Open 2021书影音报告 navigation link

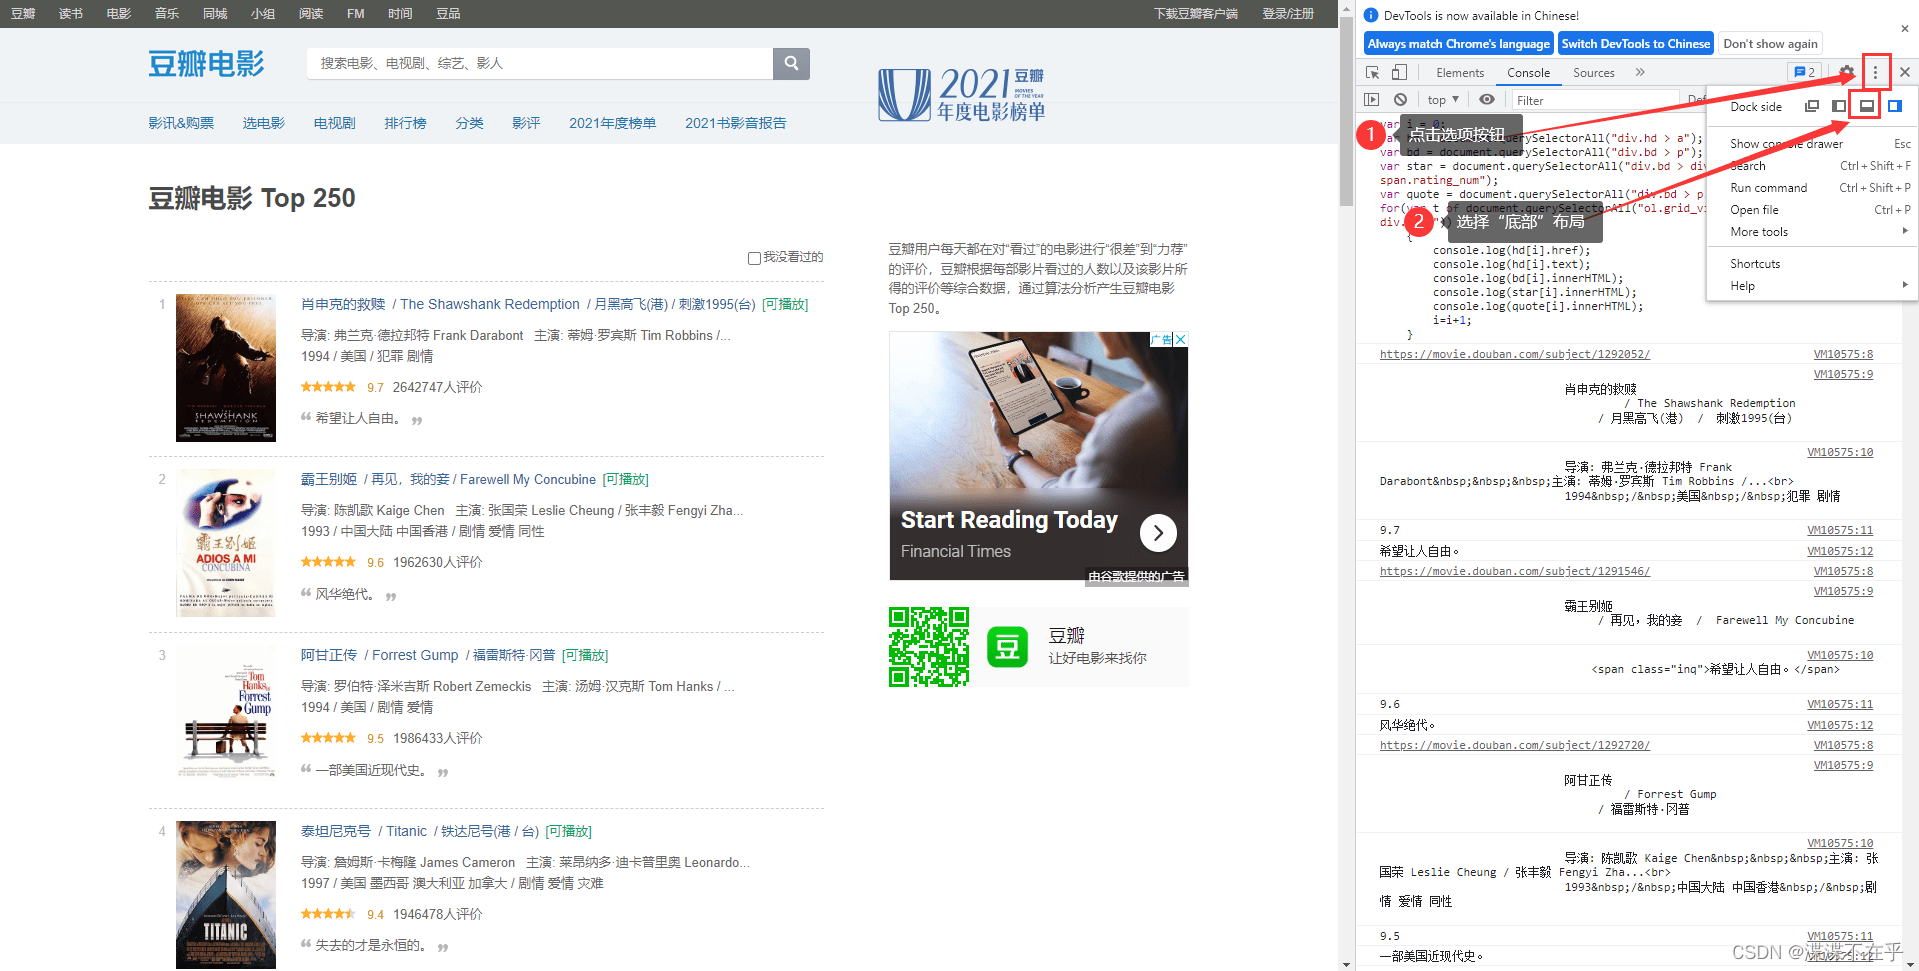coord(735,123)
